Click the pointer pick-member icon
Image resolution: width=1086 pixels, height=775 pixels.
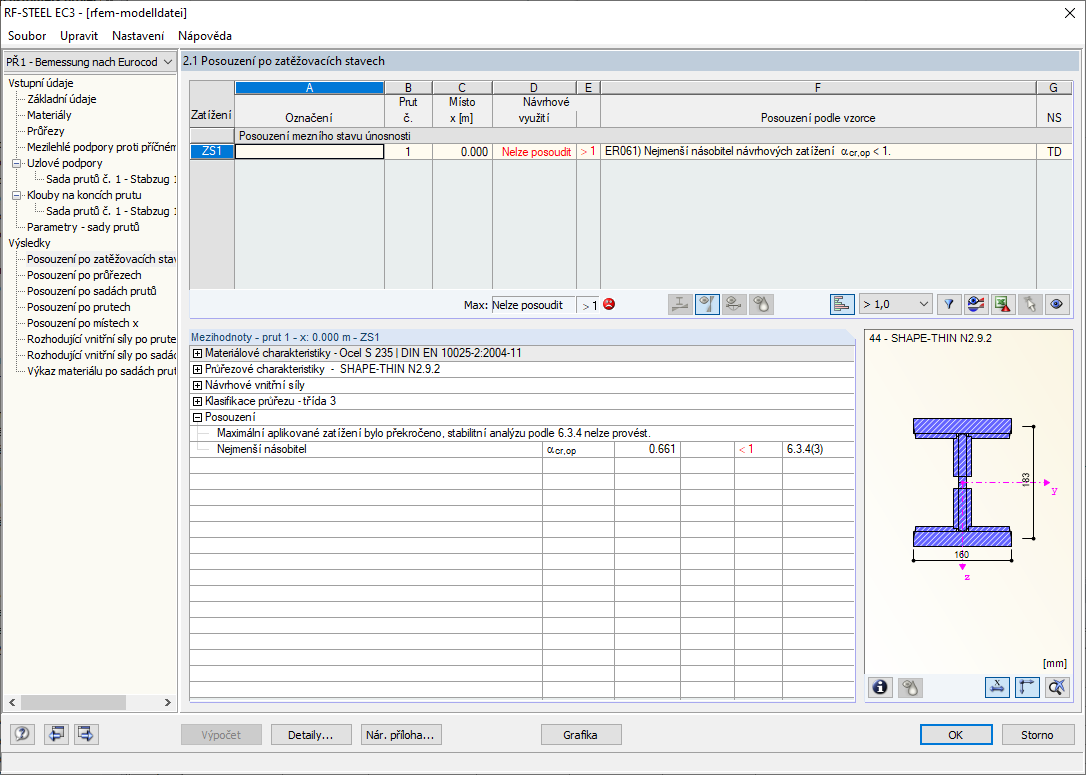[1030, 305]
